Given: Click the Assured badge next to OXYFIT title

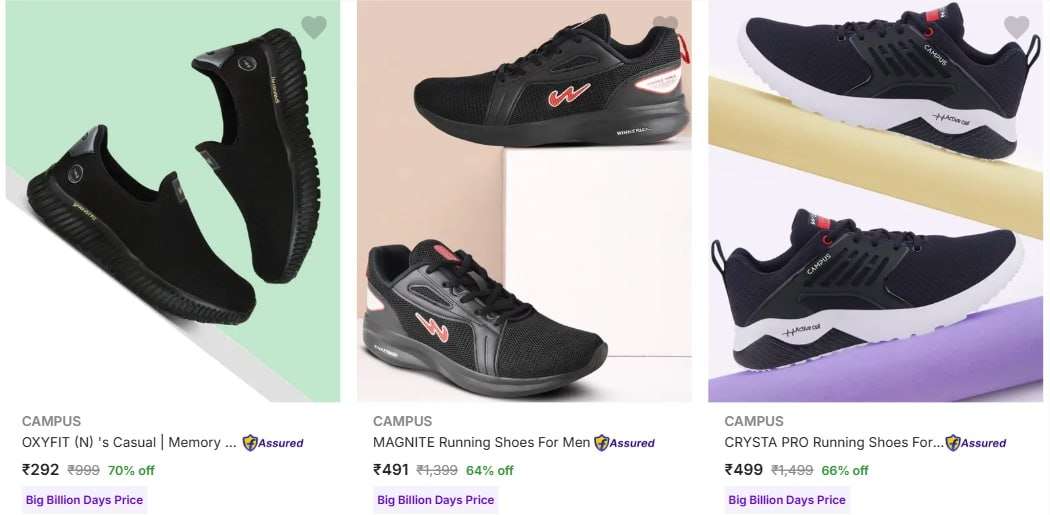Looking at the screenshot, I should coord(273,443).
